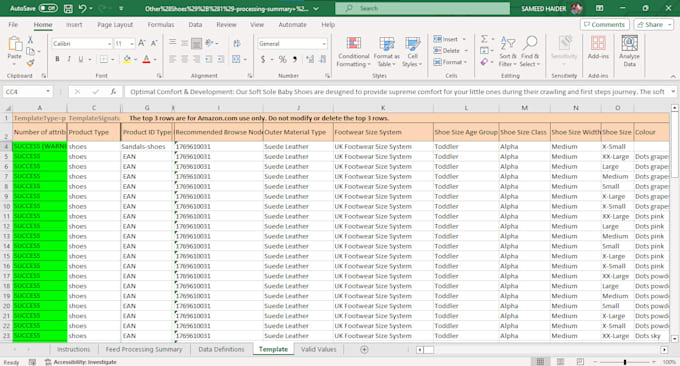Toggle Bold formatting
680x366 pixels.
57,59
